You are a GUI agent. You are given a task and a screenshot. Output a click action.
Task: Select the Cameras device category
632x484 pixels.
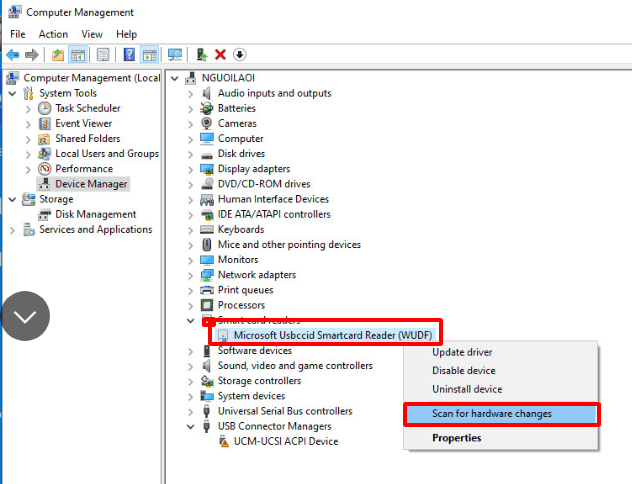coord(237,123)
